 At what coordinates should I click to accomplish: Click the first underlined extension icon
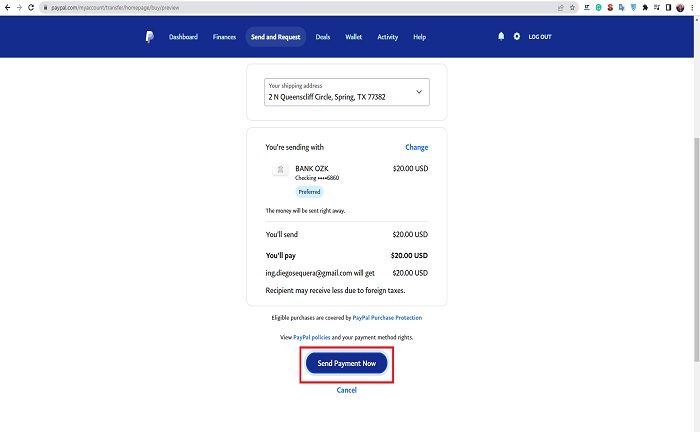[x=587, y=7]
